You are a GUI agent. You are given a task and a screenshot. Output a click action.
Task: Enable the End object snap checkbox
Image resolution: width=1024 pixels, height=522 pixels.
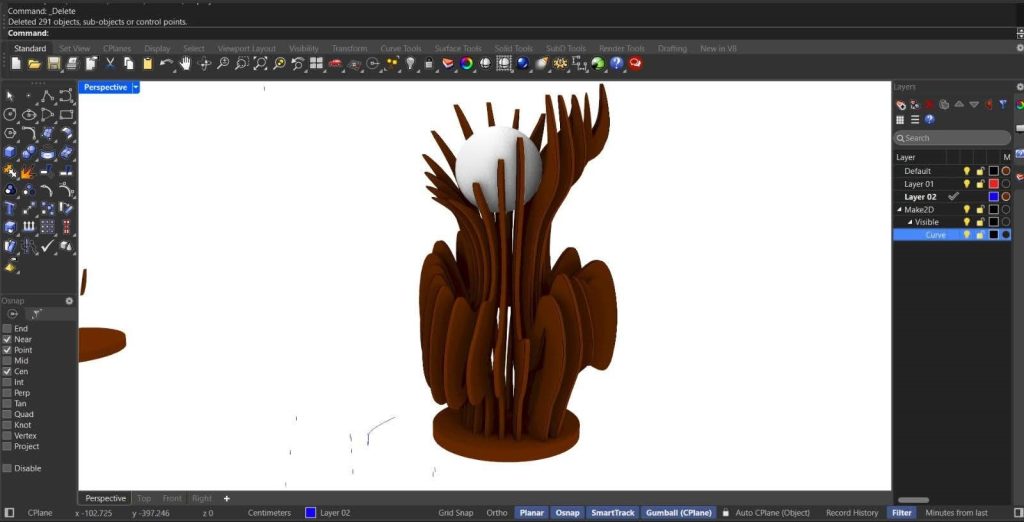pyautogui.click(x=8, y=329)
